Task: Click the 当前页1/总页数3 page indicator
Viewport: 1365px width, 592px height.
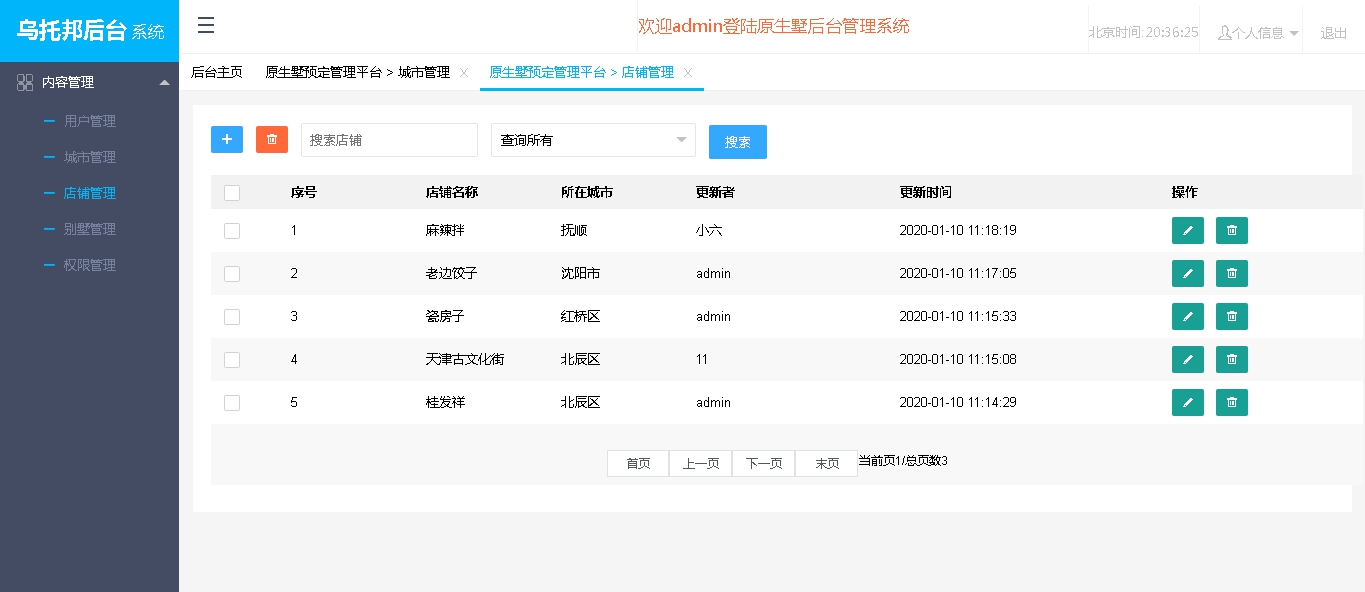Action: 903,461
